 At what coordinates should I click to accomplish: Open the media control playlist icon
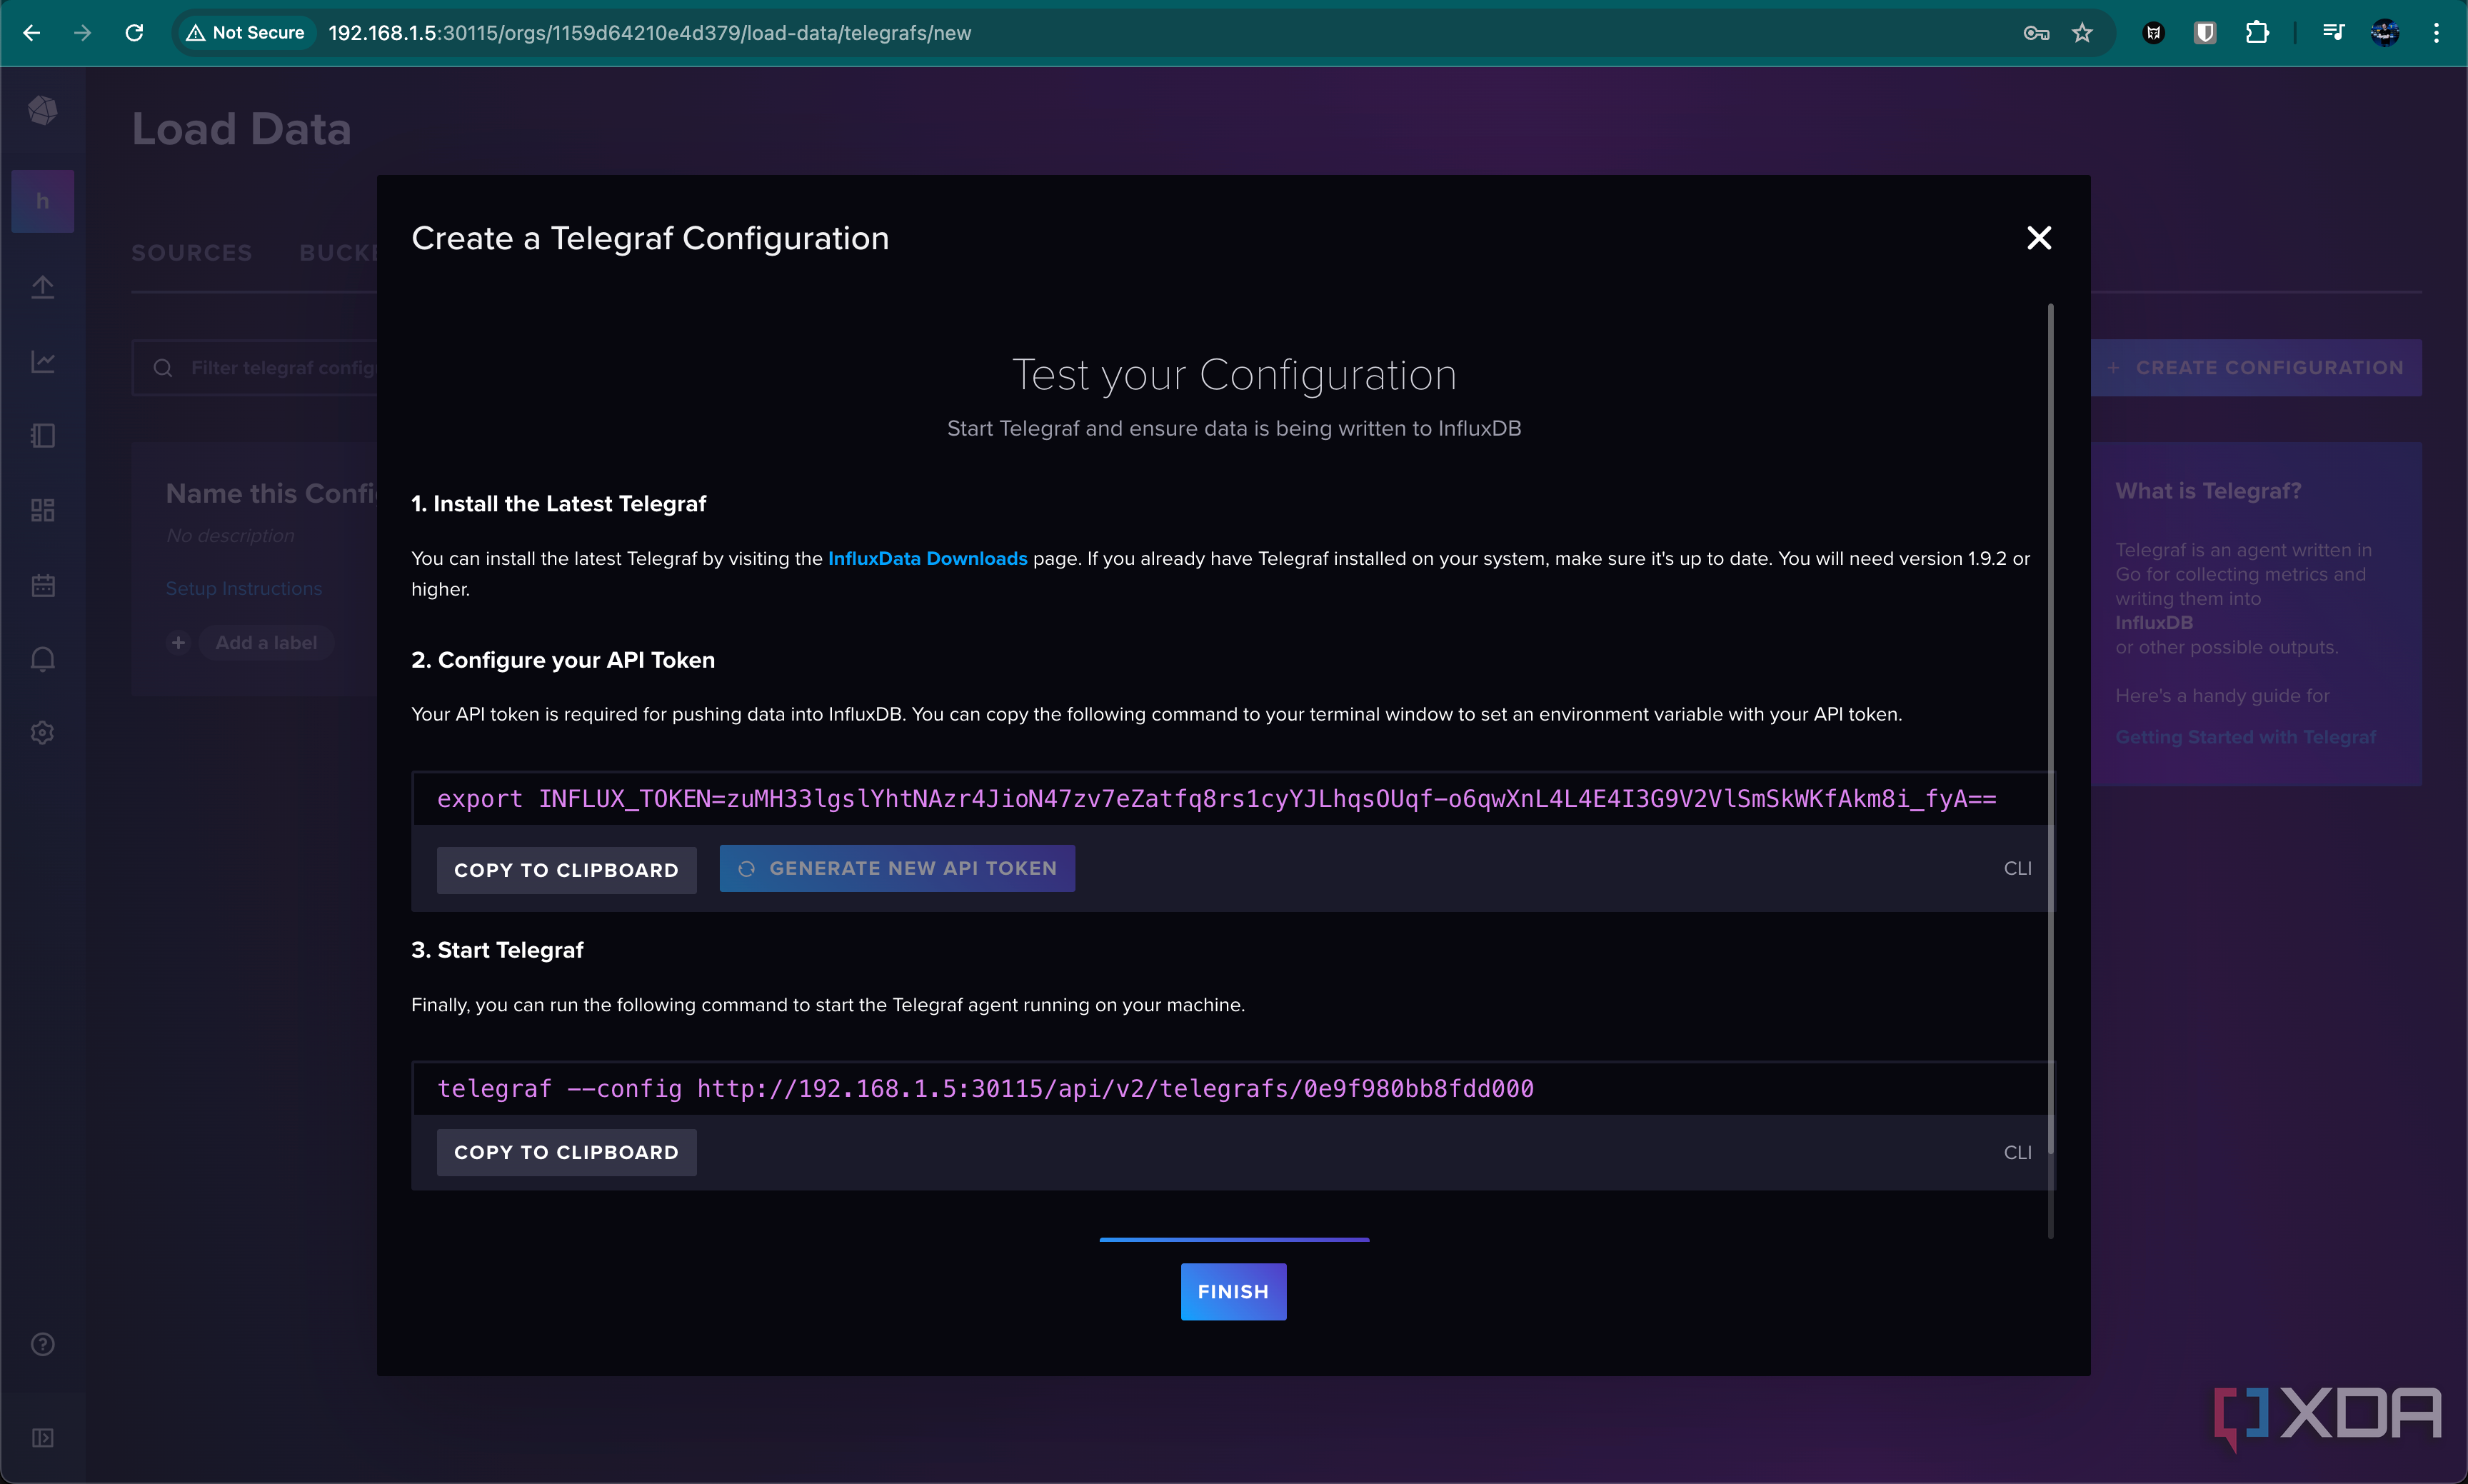(x=2333, y=33)
